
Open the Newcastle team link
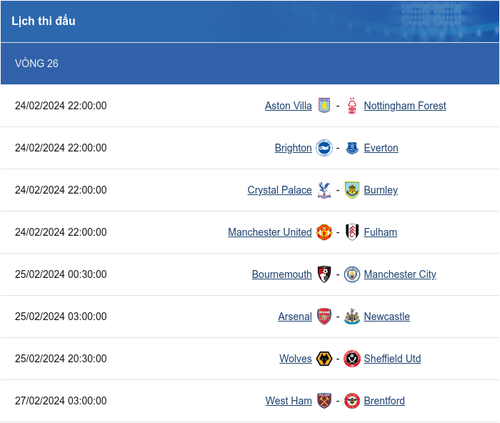point(387,316)
